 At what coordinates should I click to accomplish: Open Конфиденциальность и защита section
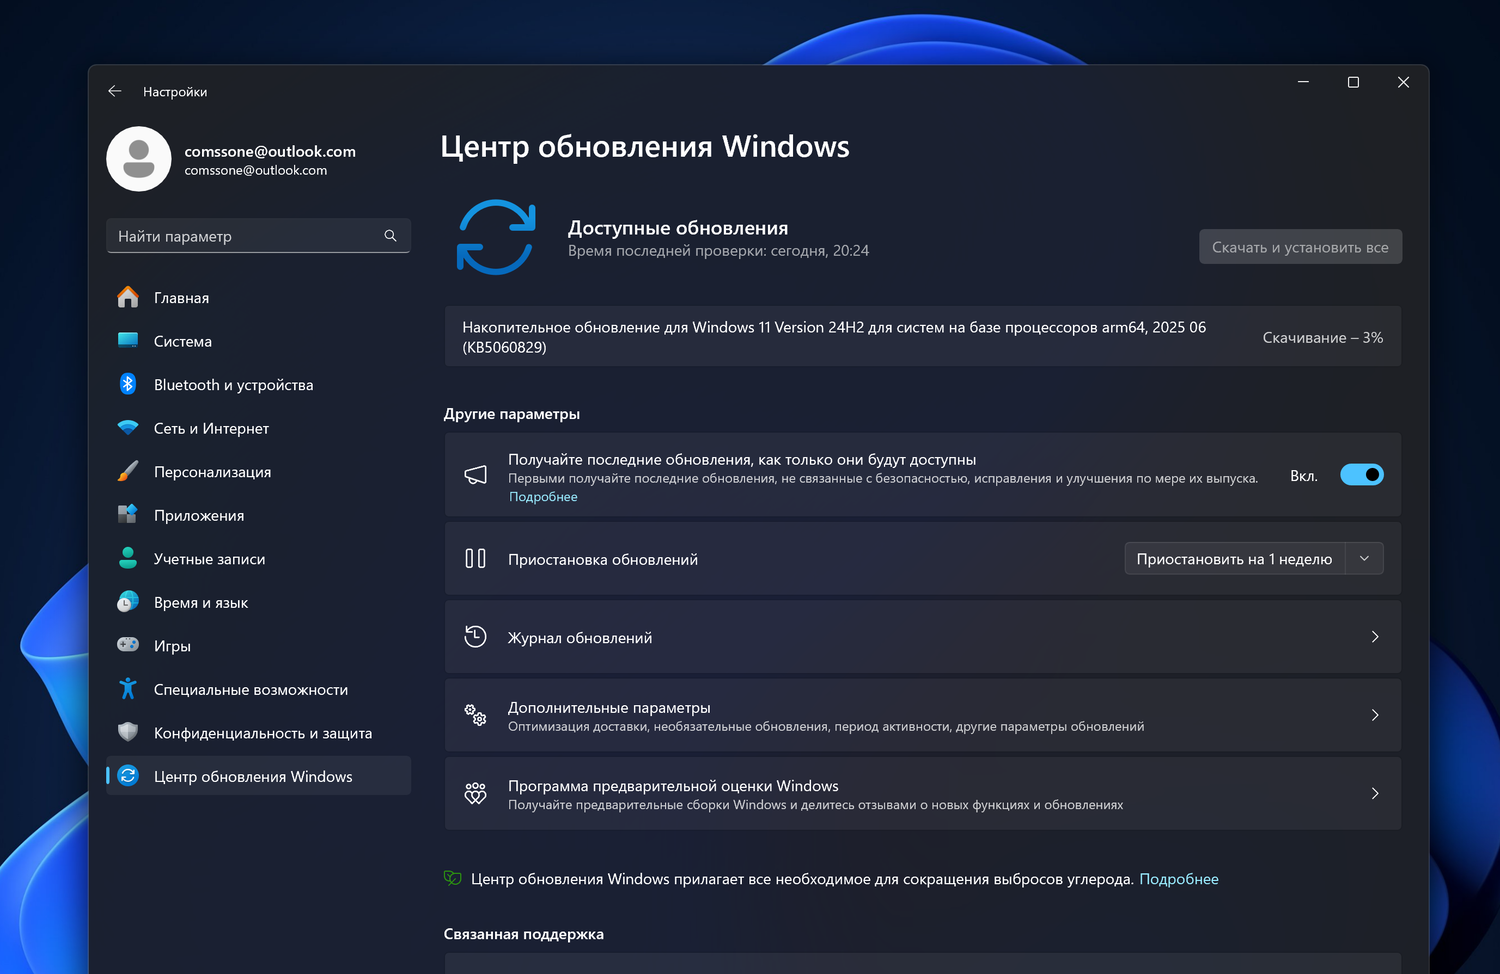(x=258, y=733)
